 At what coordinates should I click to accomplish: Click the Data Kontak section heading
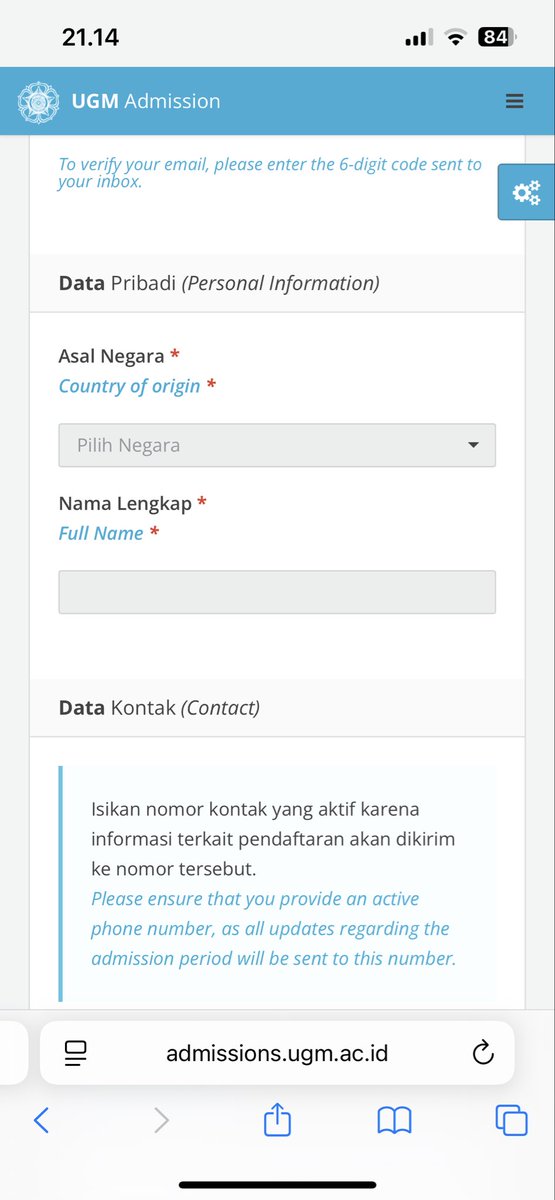click(x=159, y=708)
